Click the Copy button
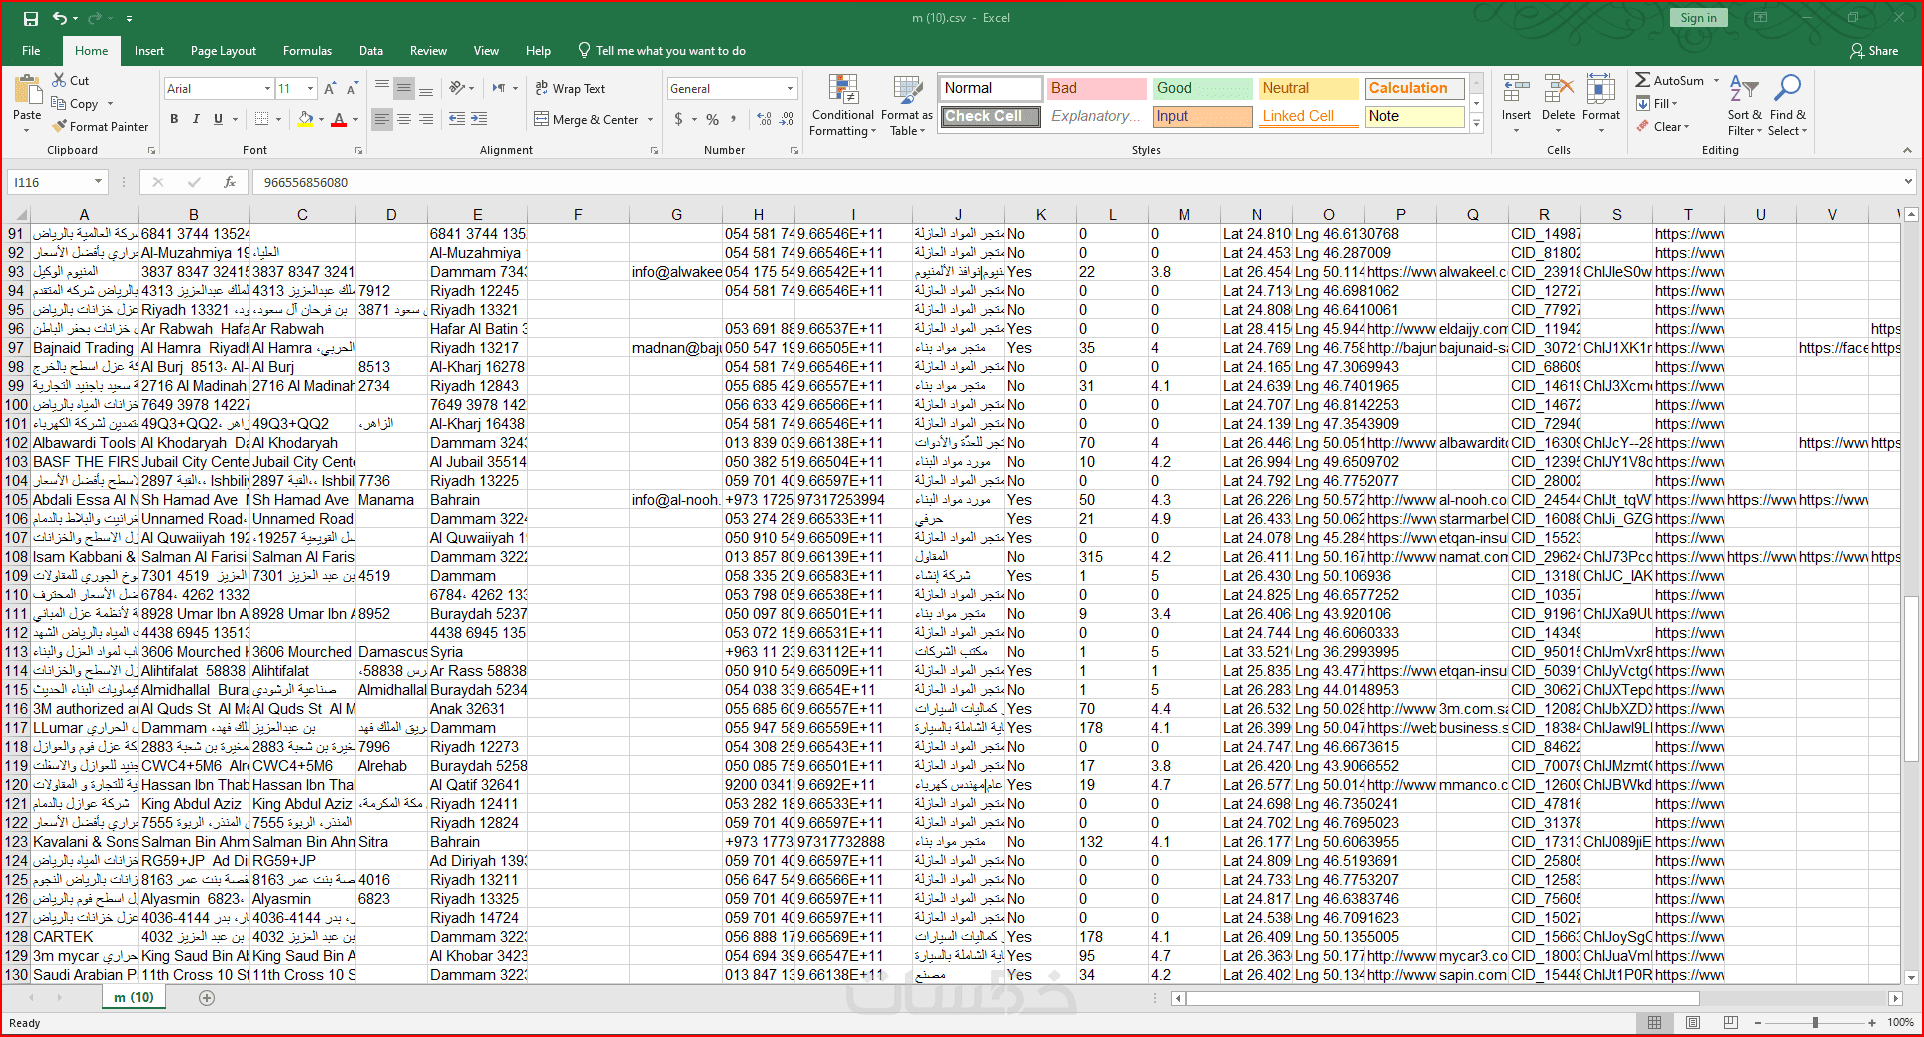 (x=76, y=104)
